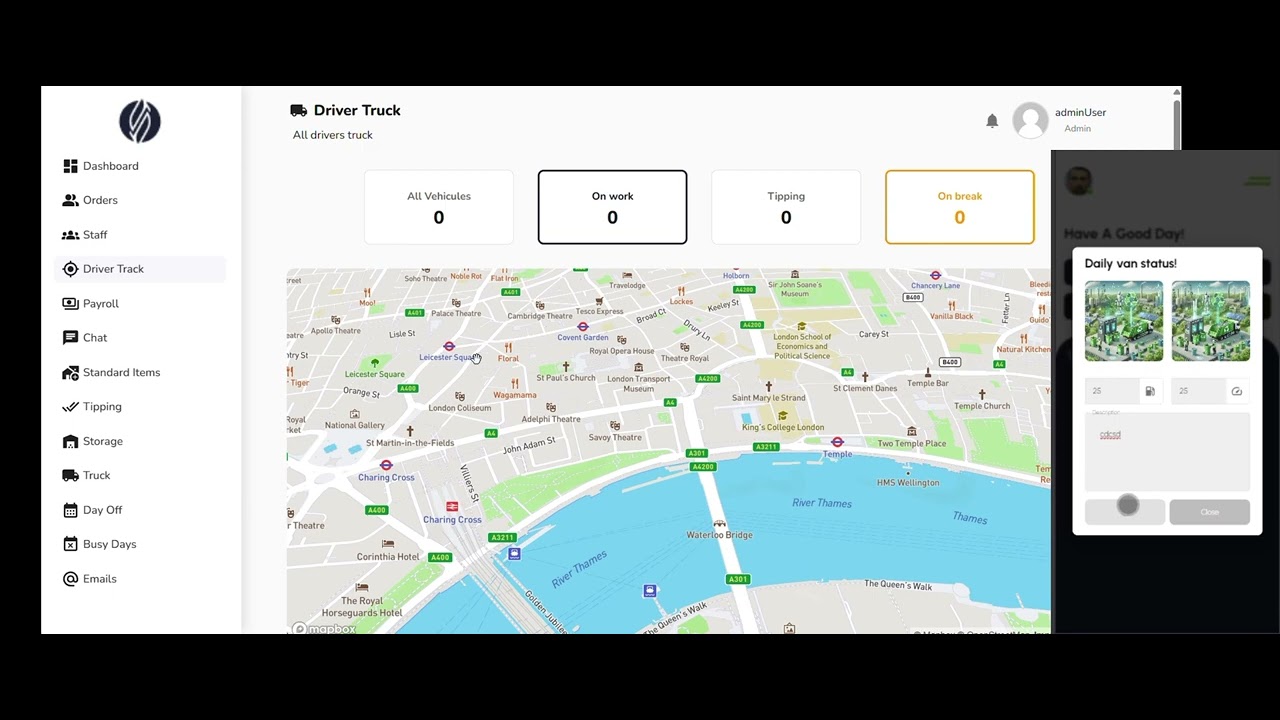The height and width of the screenshot is (720, 1280).
Task: Open Busy Days from sidebar
Action: 140,545
